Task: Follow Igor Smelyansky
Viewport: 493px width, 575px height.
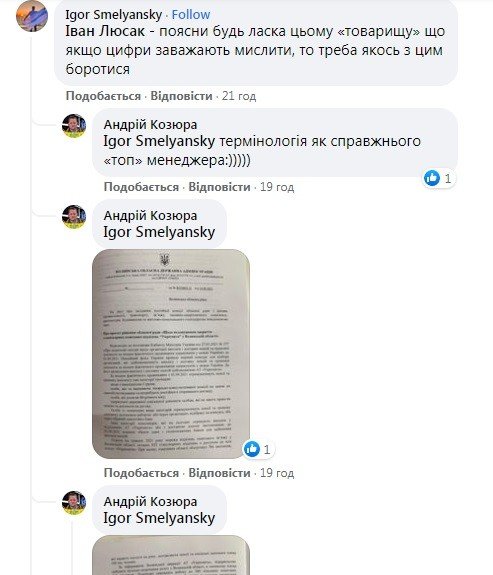Action: [x=191, y=15]
